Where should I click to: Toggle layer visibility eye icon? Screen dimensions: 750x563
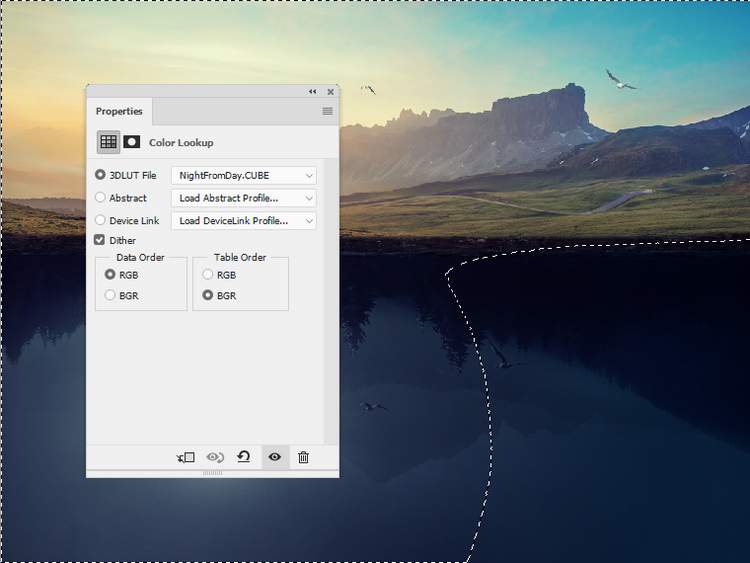(275, 457)
